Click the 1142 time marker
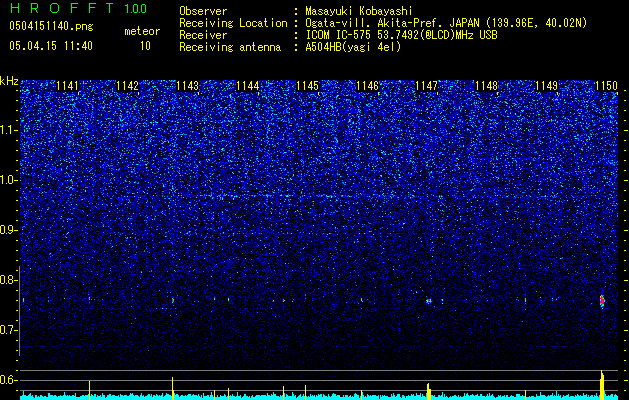This screenshot has height=400, width=629. [127, 86]
